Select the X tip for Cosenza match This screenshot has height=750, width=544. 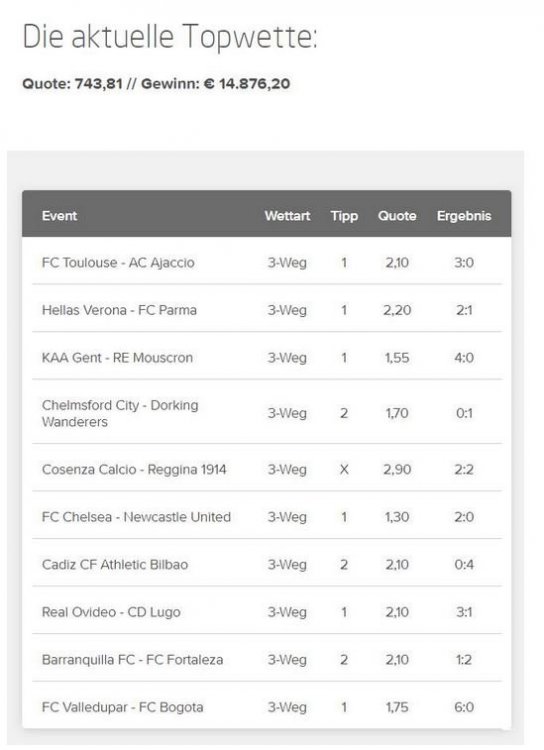point(344,469)
